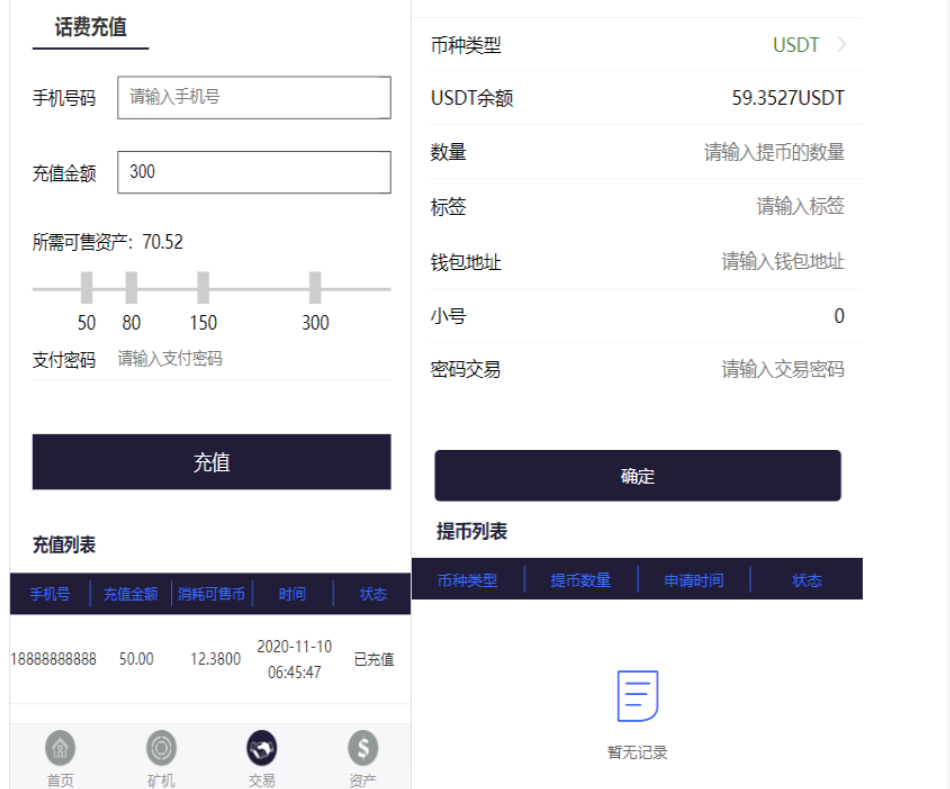This screenshot has width=950, height=789.
Task: Focus the 数量 withdrawal quantity field
Action: tap(774, 152)
